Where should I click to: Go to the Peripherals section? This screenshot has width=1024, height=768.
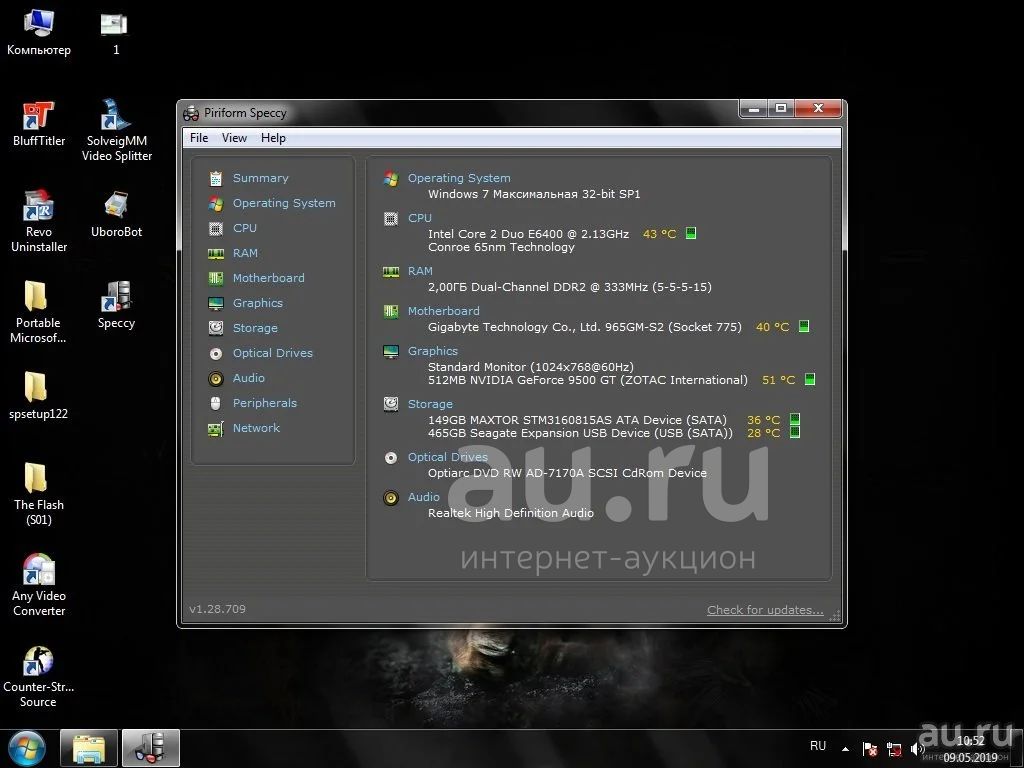pyautogui.click(x=264, y=403)
